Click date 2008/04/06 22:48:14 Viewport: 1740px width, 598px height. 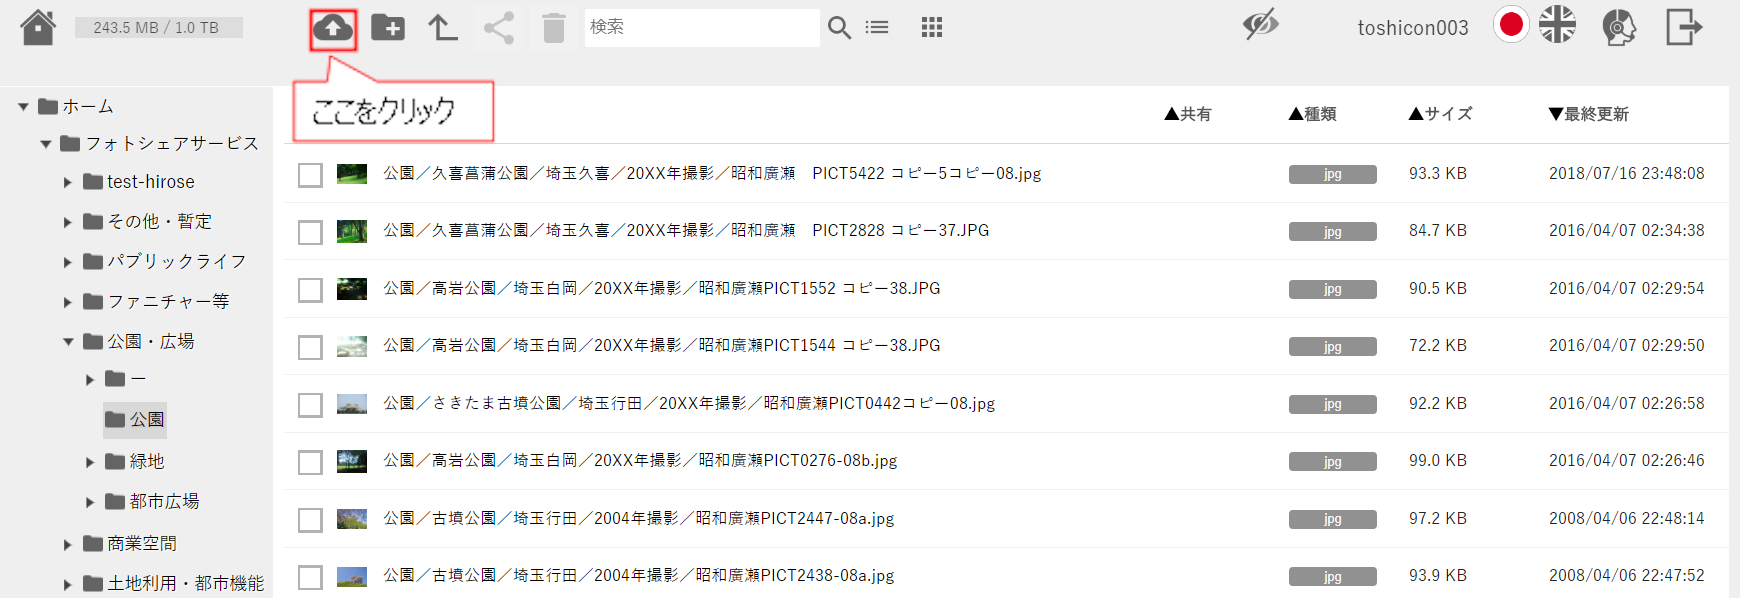point(1626,519)
